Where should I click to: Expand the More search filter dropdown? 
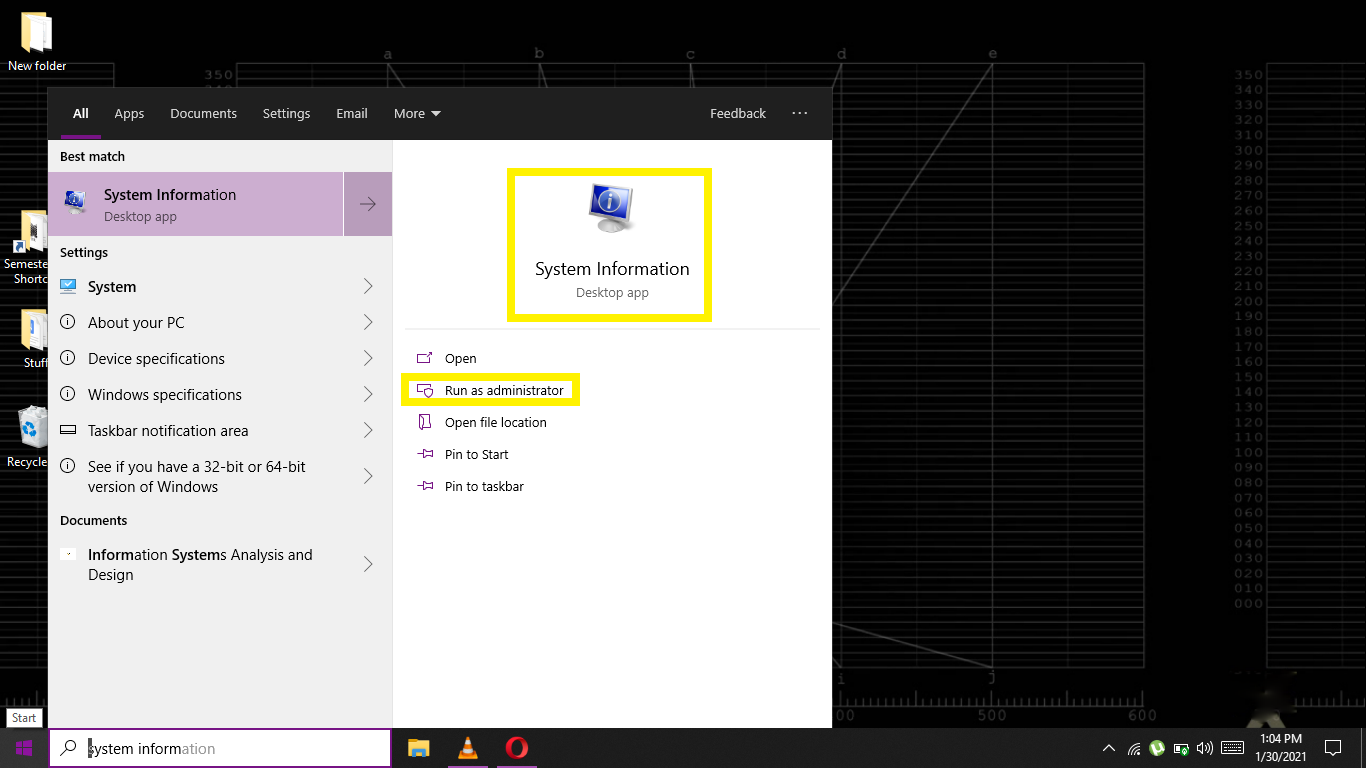coord(416,113)
